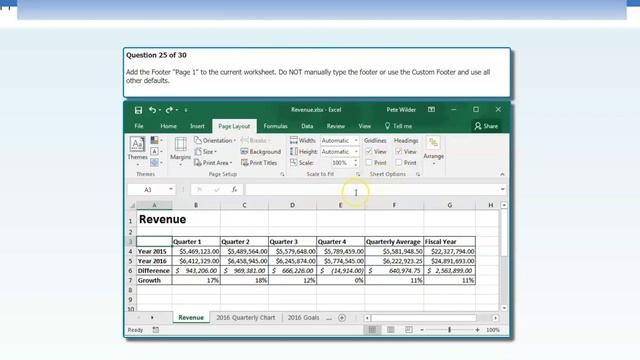640x360 pixels.
Task: Open the Breaks dropdown
Action: pos(256,140)
